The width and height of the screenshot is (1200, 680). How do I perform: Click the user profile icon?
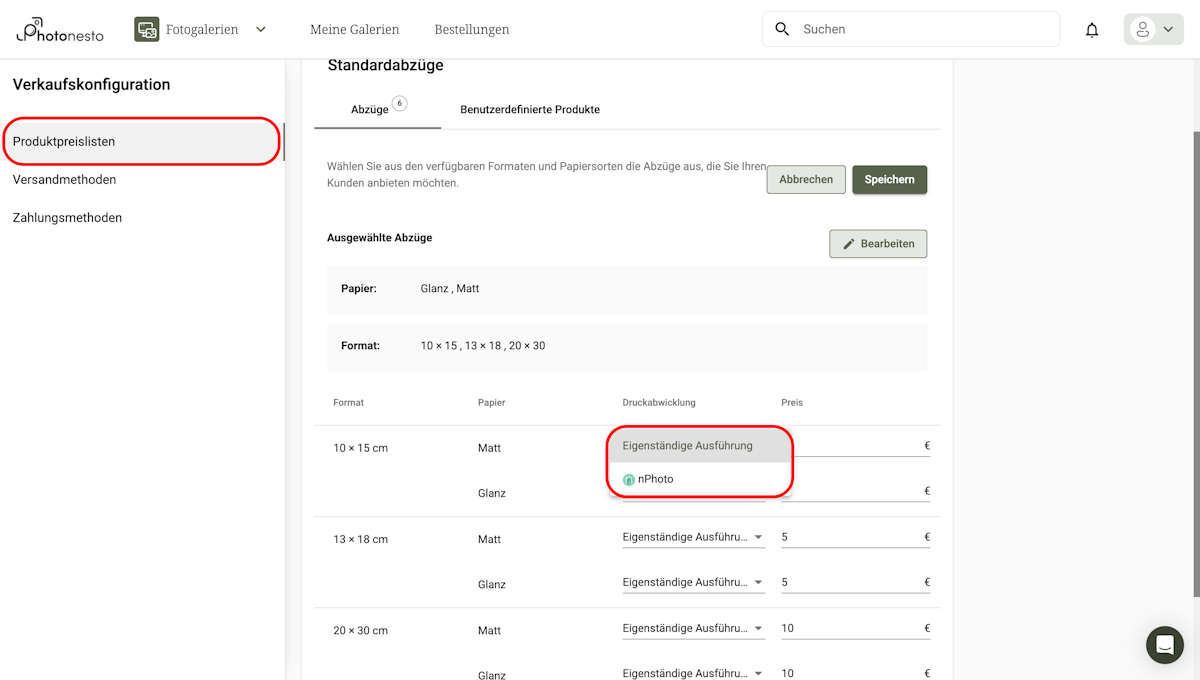tap(1141, 29)
